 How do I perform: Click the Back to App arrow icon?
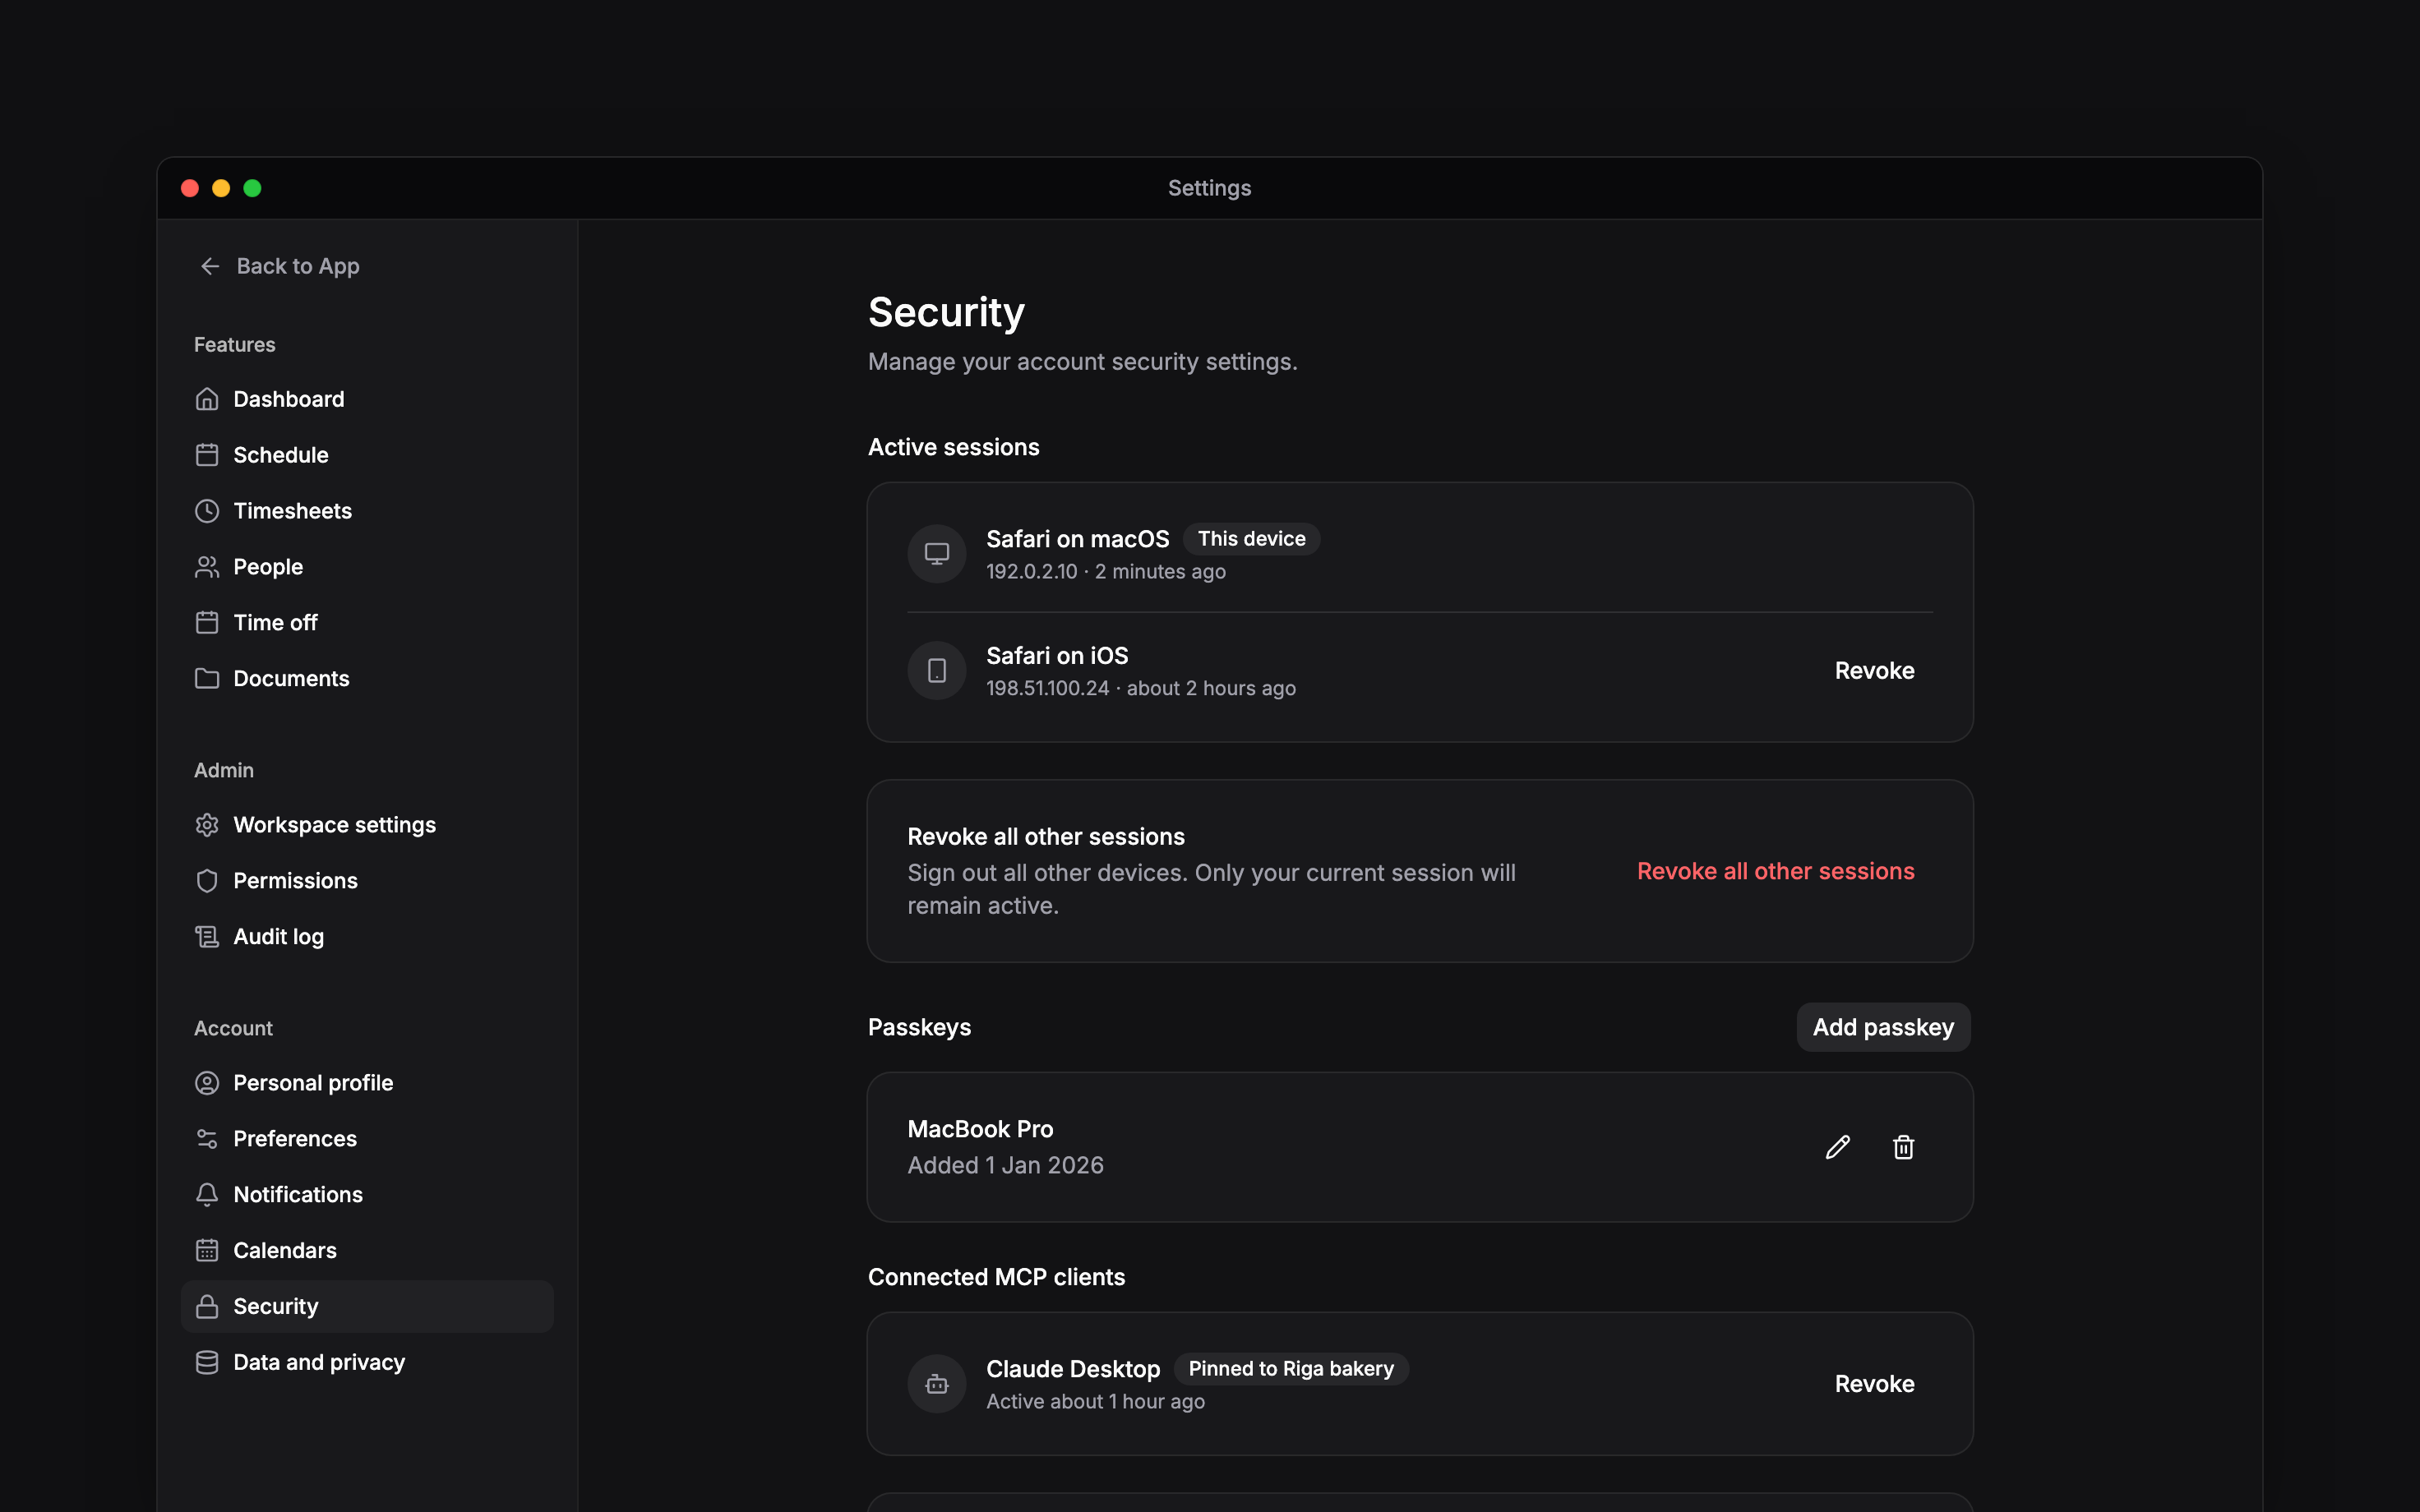[210, 266]
